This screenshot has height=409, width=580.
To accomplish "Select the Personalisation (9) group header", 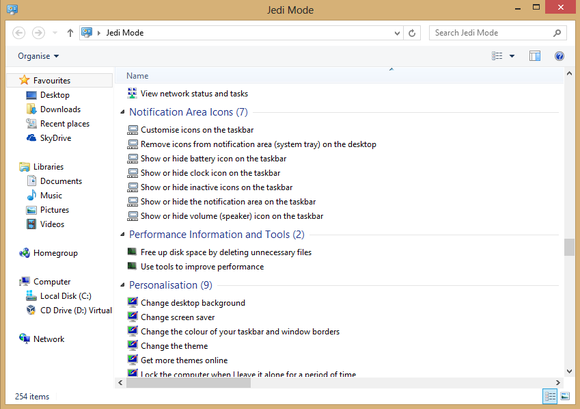I will point(171,285).
